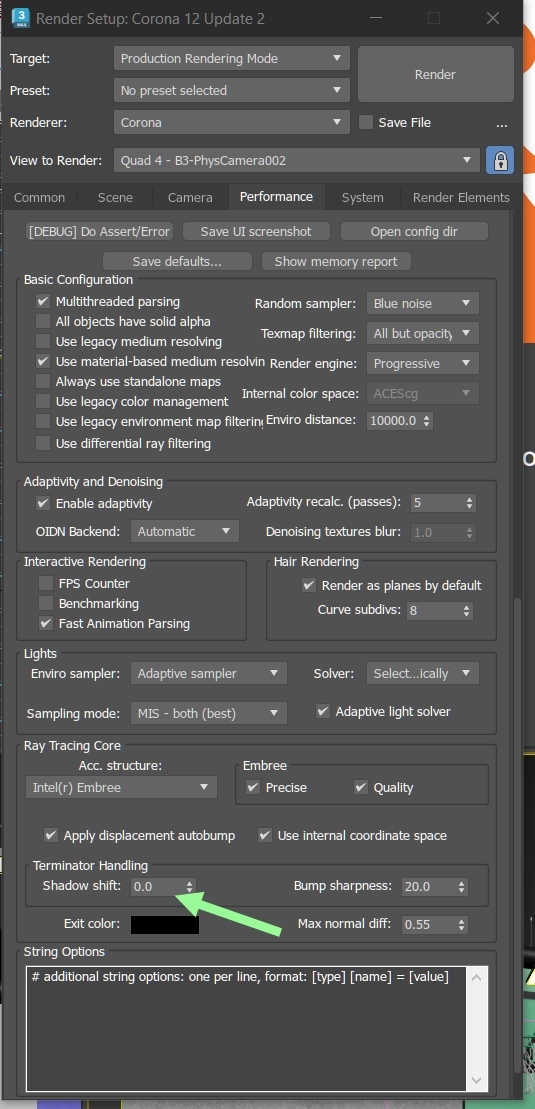This screenshot has width=535, height=1109.
Task: Click Open config dir button
Action: pyautogui.click(x=414, y=231)
